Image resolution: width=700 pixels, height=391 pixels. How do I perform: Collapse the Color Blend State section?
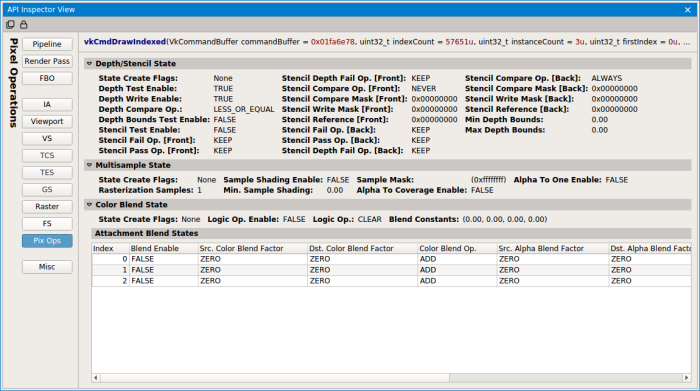coord(89,204)
